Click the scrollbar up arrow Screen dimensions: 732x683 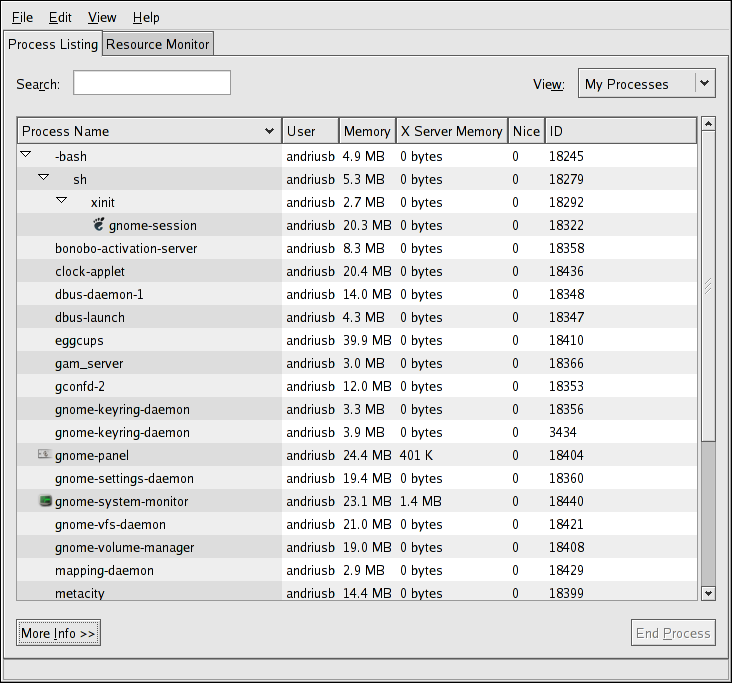pyautogui.click(x=708, y=124)
